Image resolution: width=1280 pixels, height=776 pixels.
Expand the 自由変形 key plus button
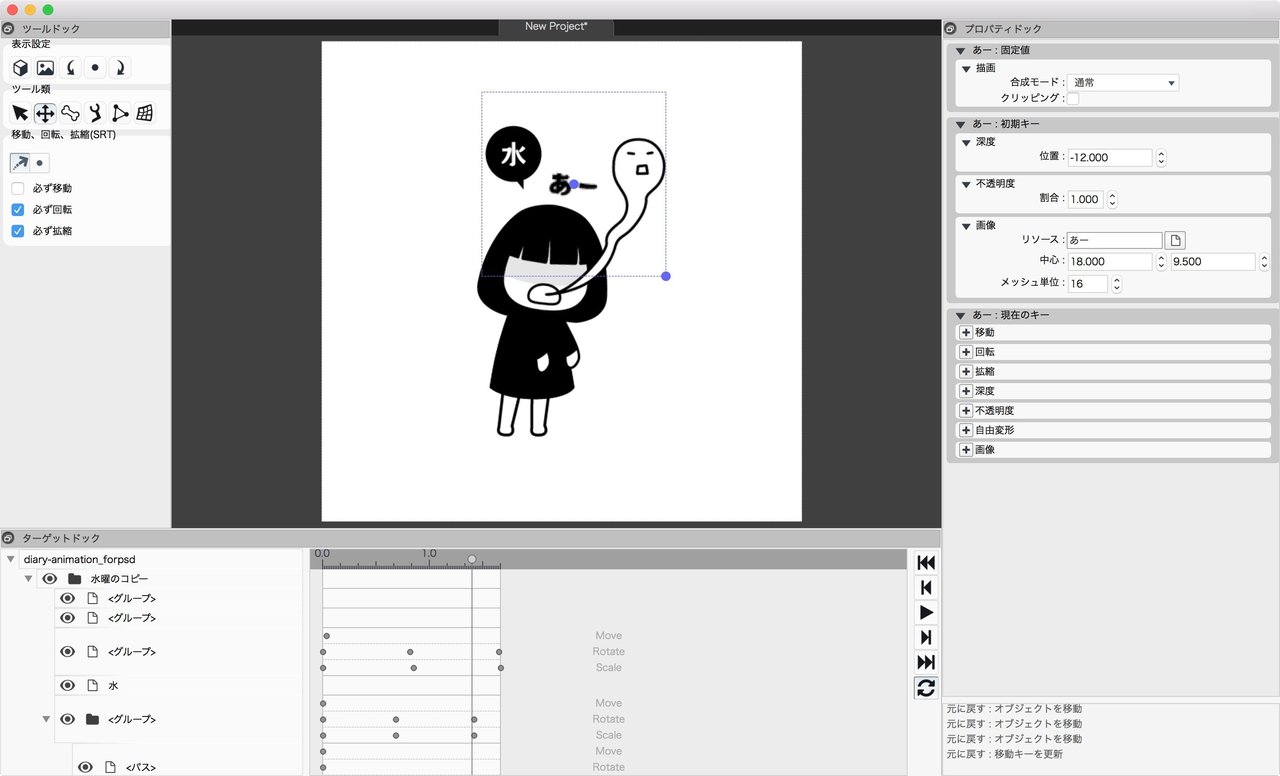pyautogui.click(x=966, y=430)
